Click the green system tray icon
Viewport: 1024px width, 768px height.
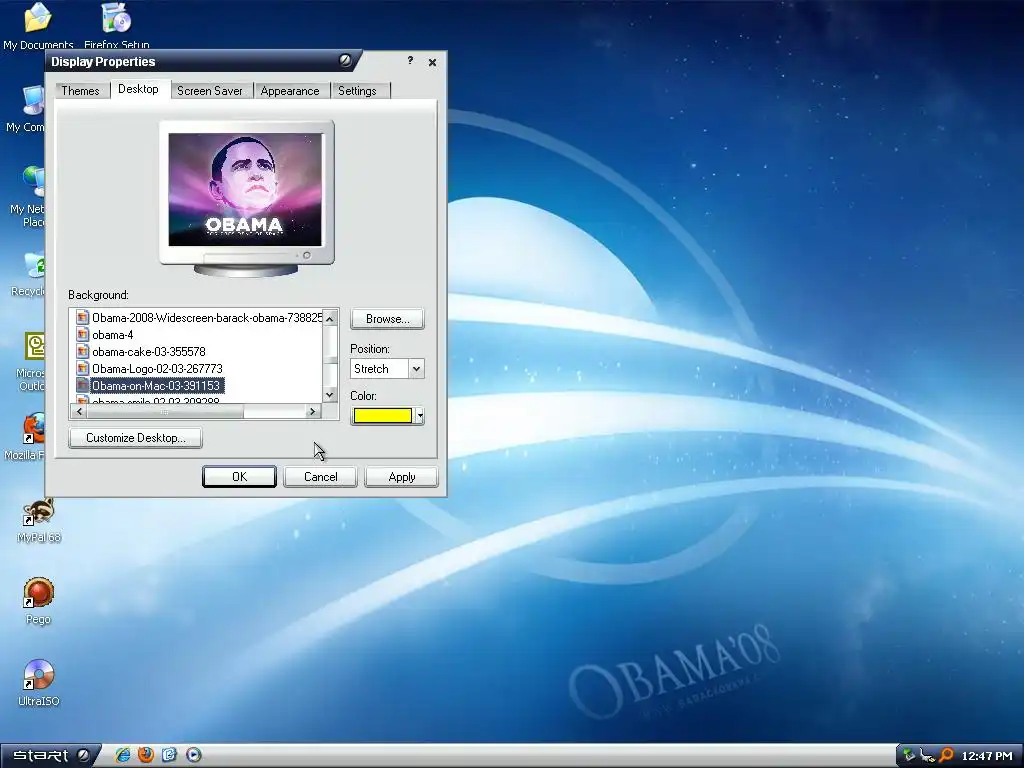click(908, 756)
